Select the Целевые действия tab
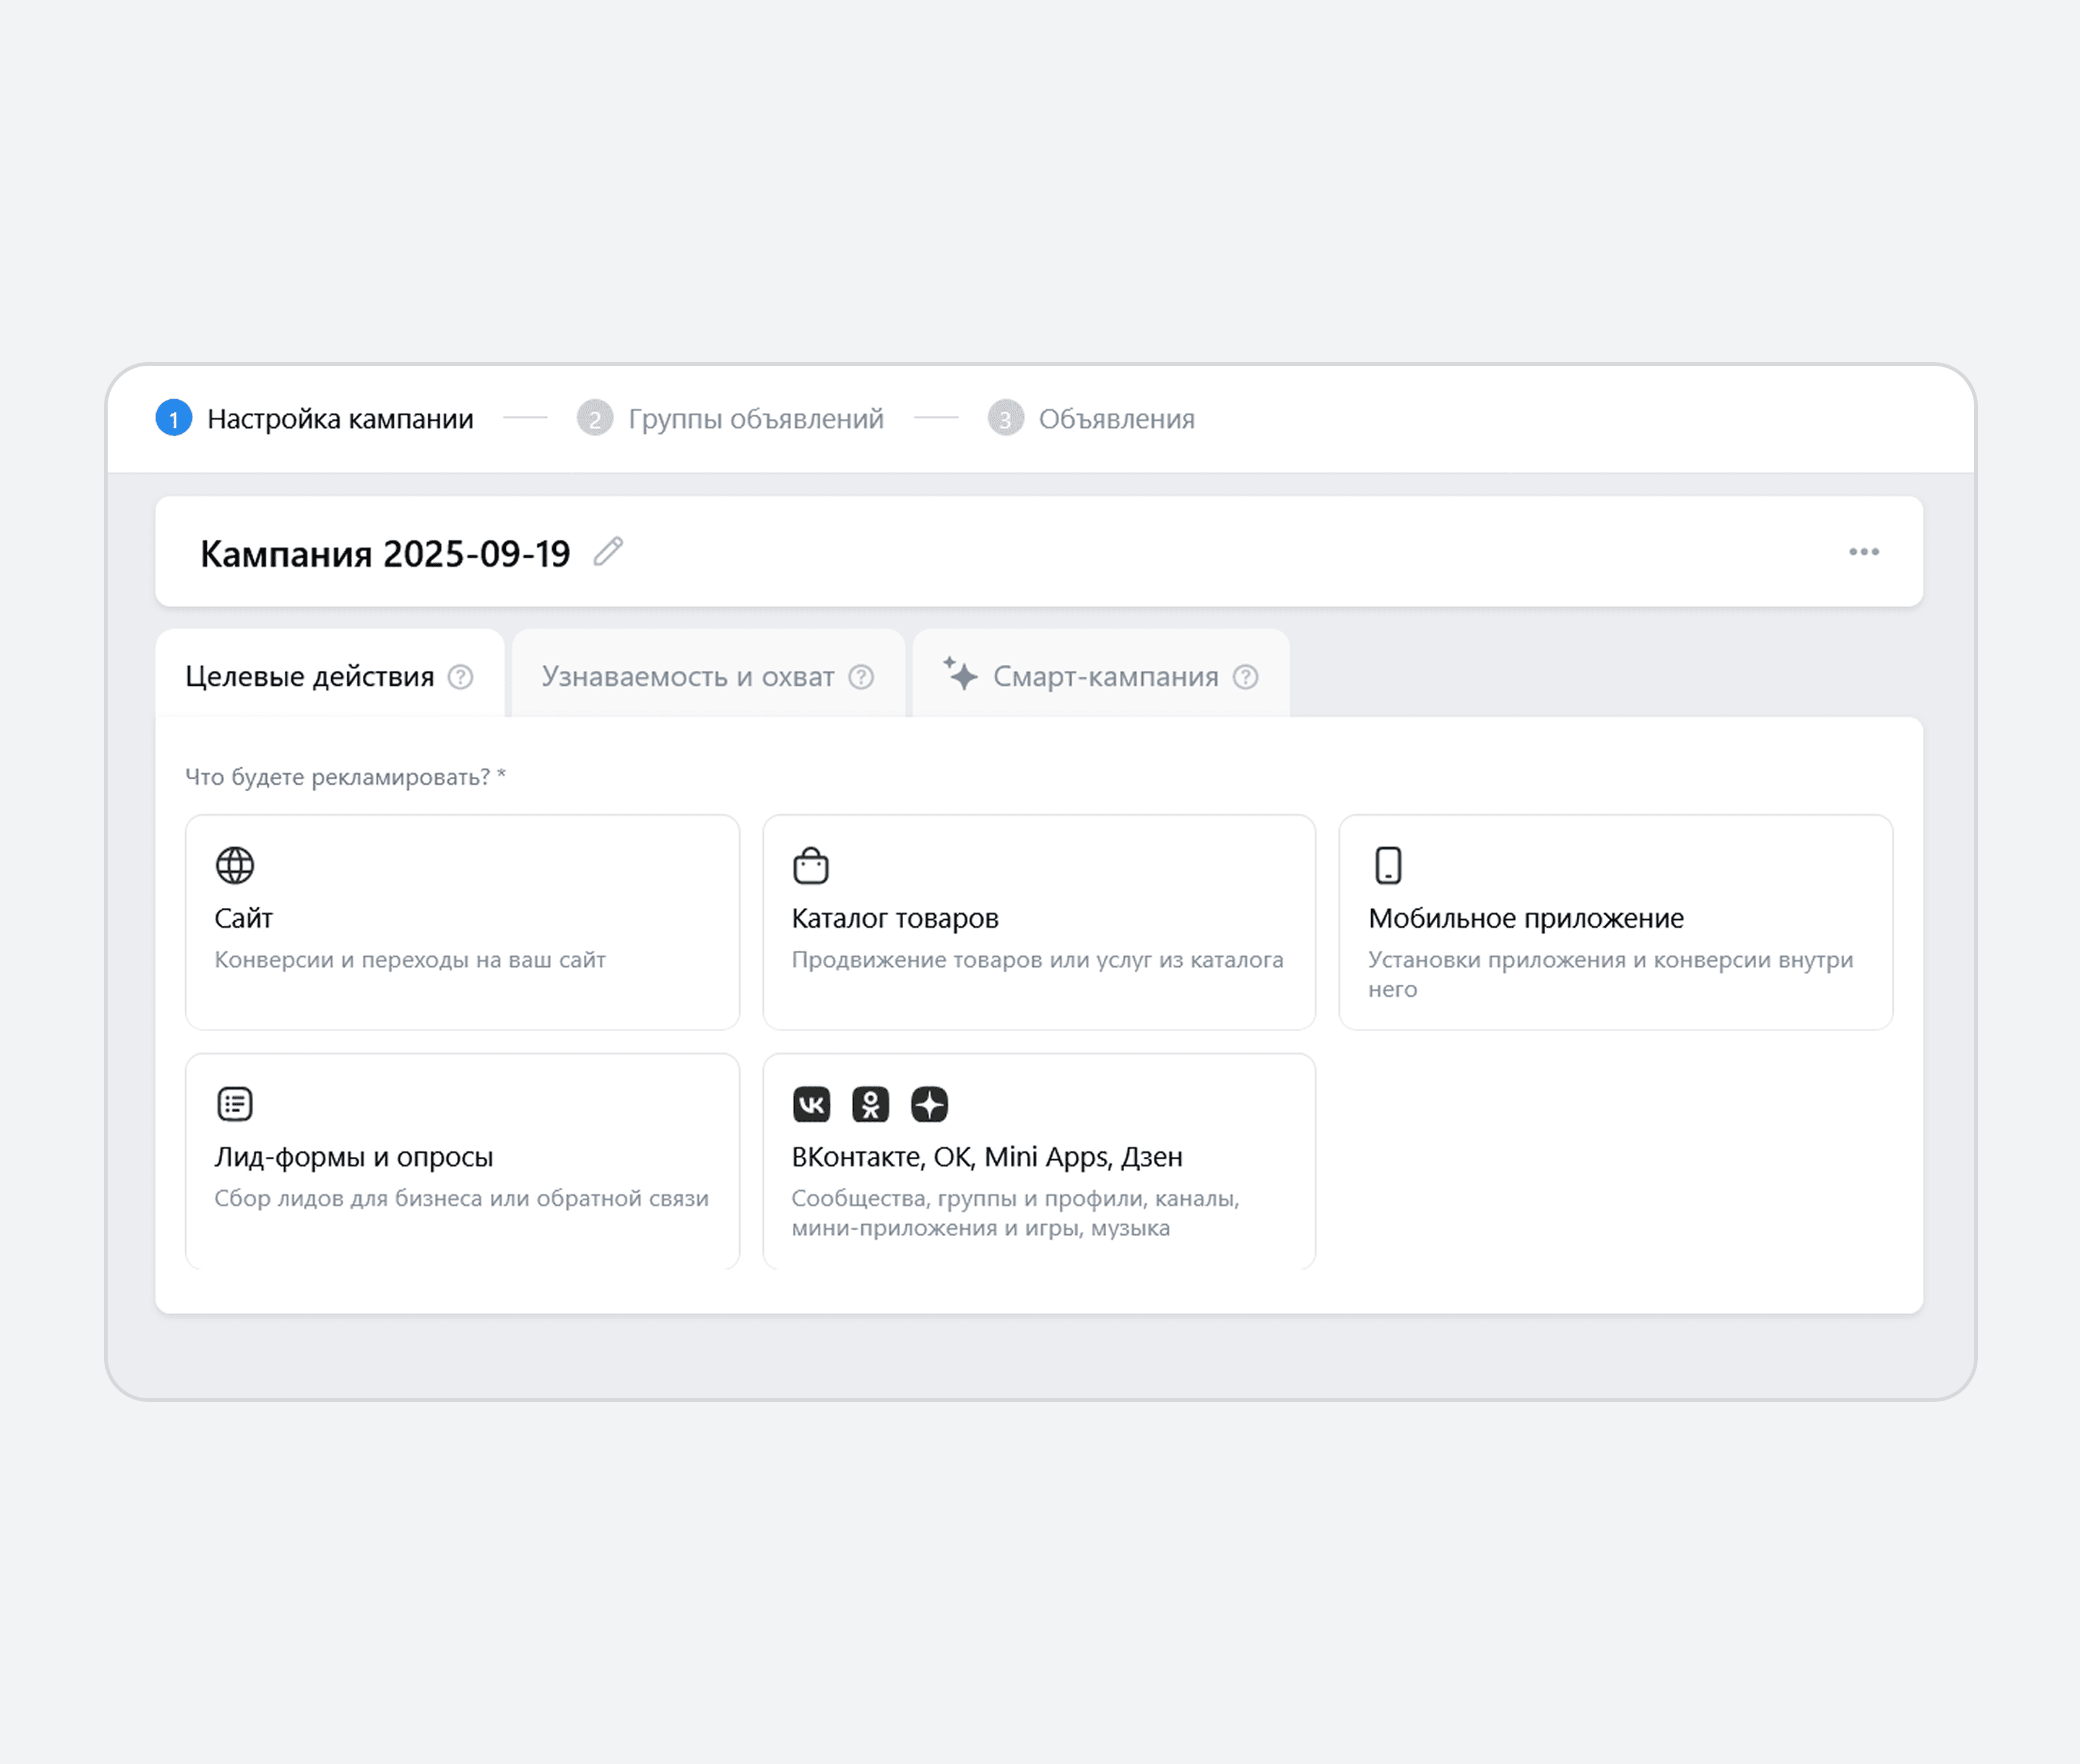This screenshot has width=2080, height=1764. point(310,677)
